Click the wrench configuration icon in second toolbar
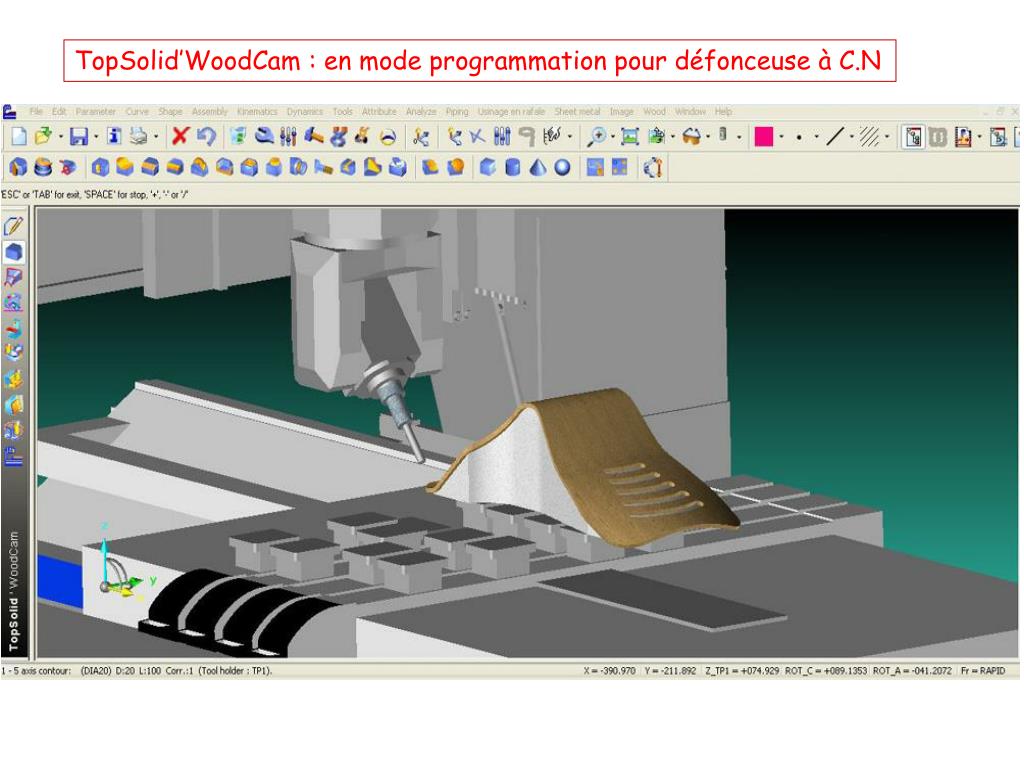This screenshot has height=768, width=1024. [x=653, y=168]
